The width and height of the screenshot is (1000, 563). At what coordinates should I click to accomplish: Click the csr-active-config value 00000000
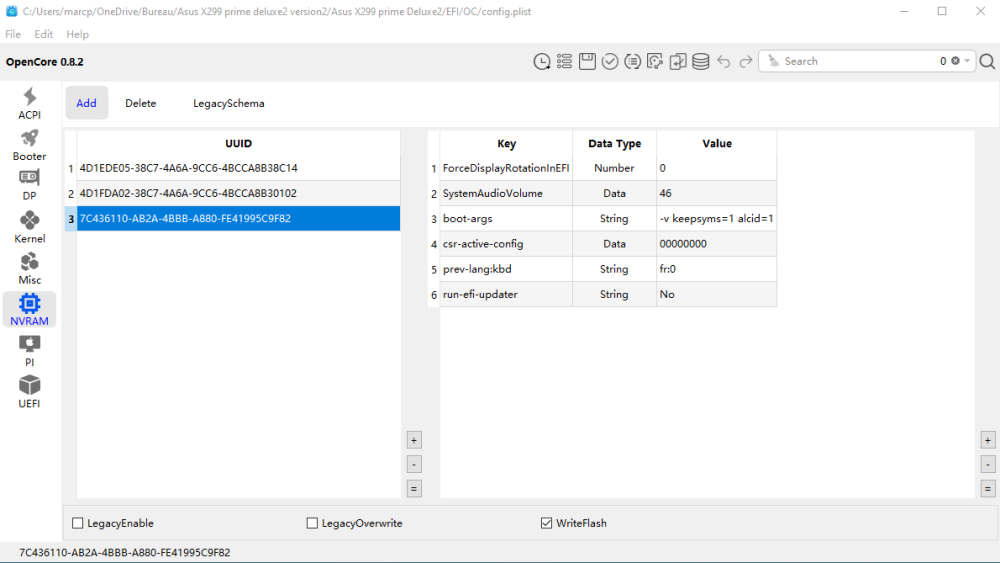pos(716,244)
